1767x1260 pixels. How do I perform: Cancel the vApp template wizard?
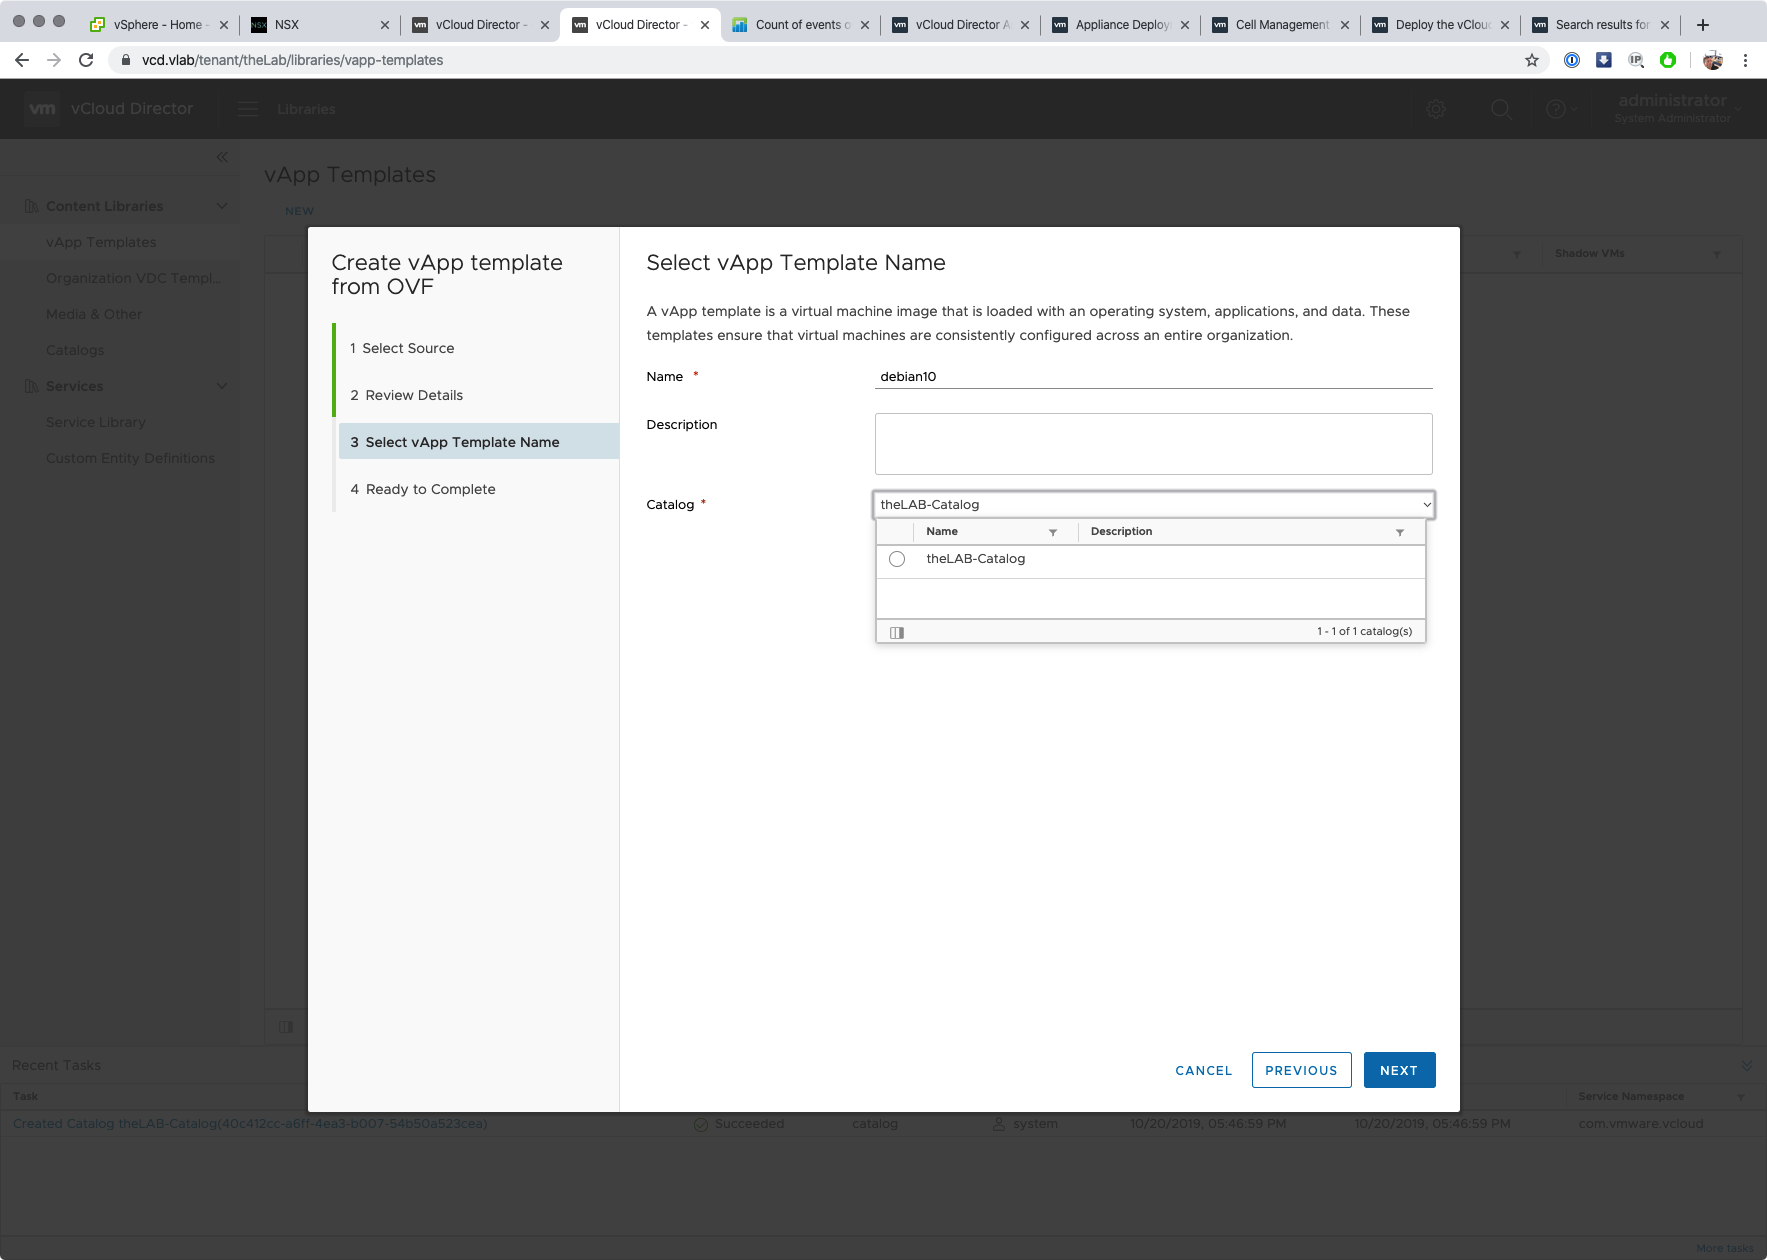pyautogui.click(x=1204, y=1070)
